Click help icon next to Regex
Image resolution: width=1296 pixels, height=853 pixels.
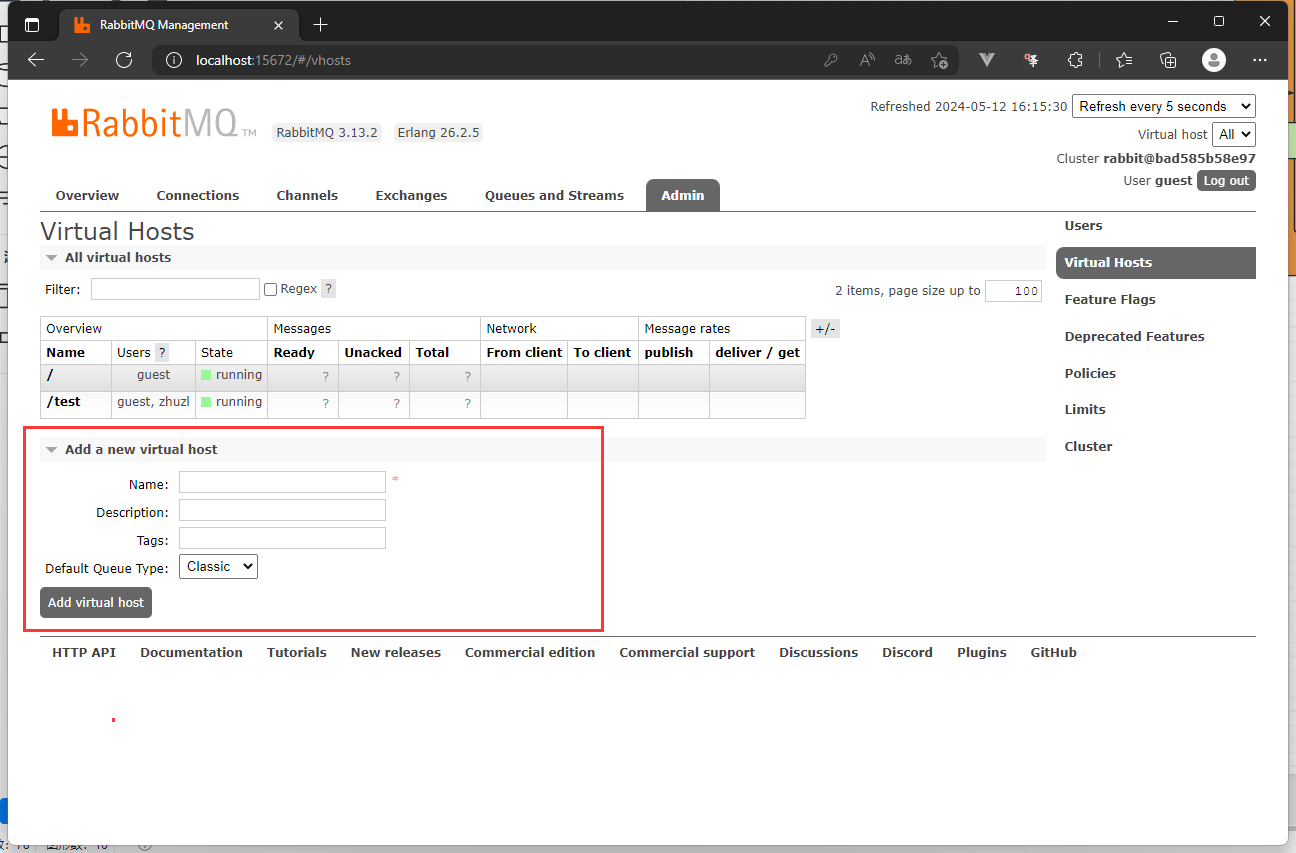pyautogui.click(x=328, y=289)
